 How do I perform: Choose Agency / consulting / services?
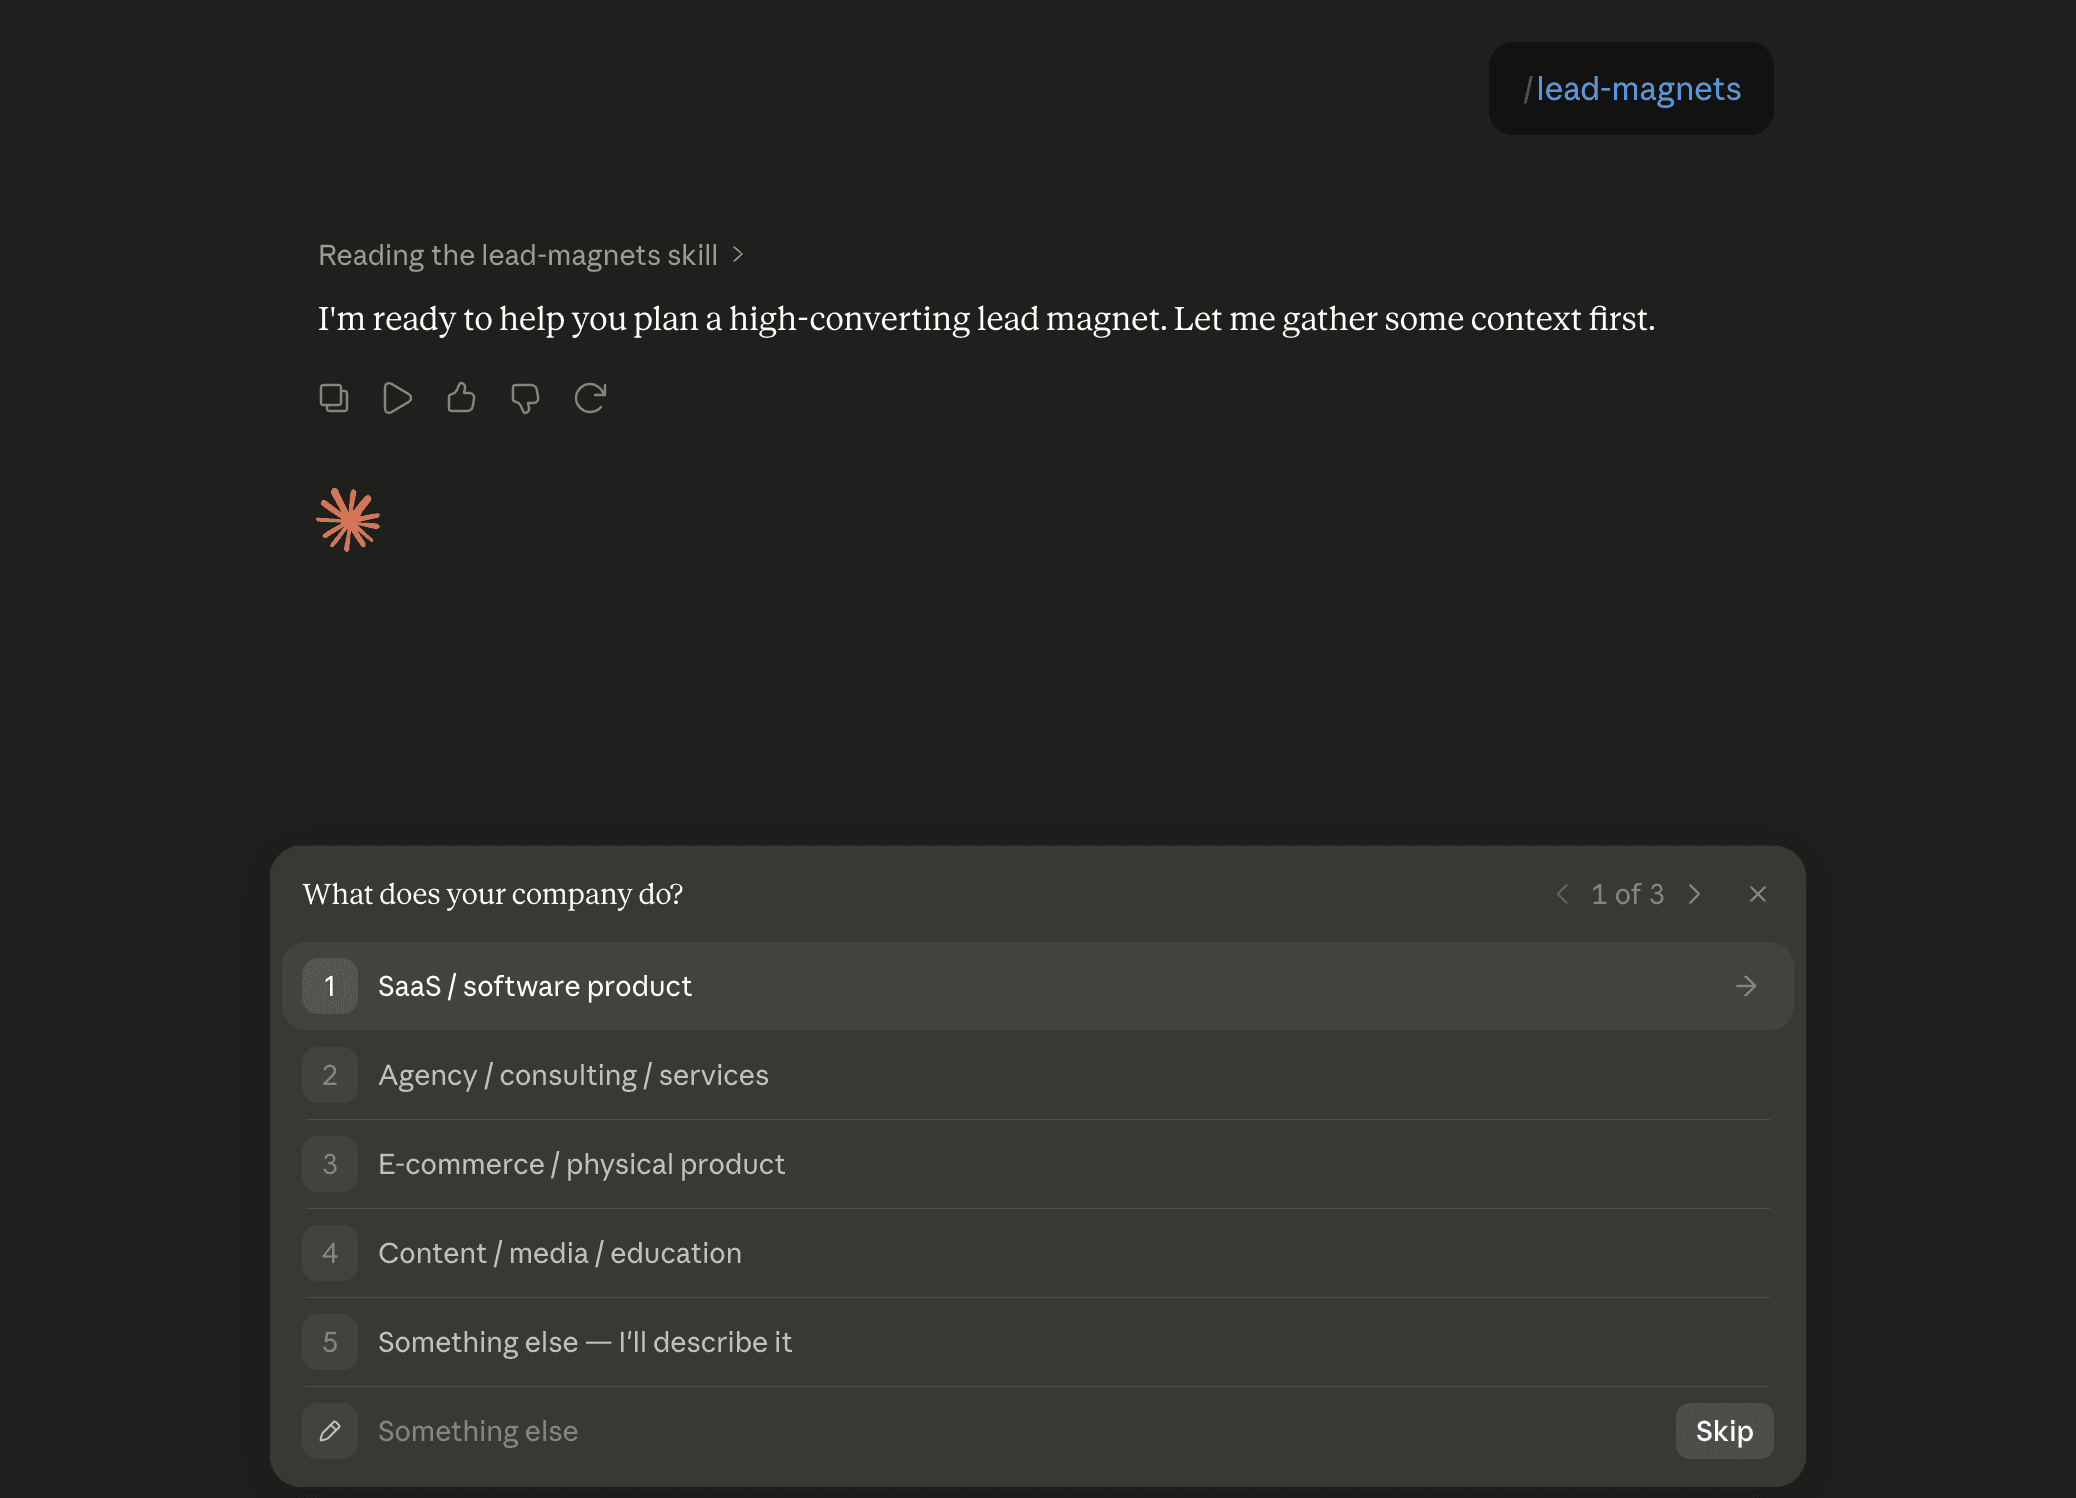(x=1037, y=1075)
